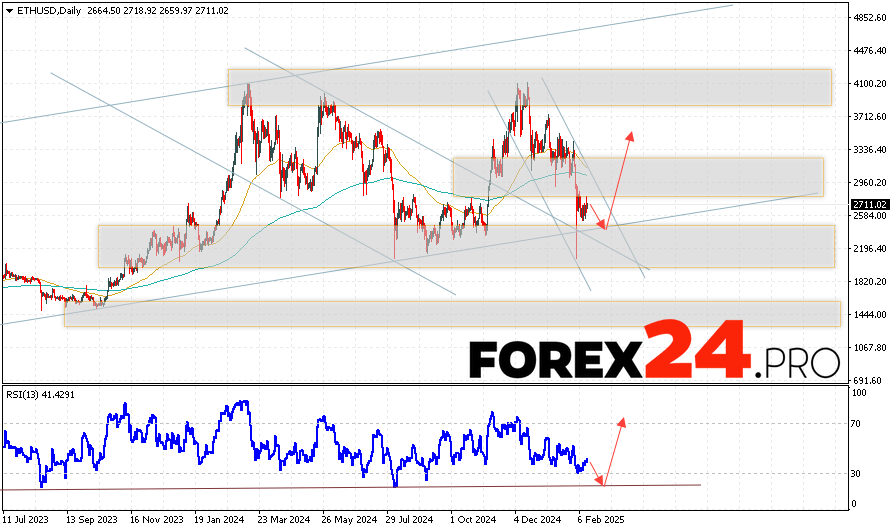The image size is (894, 531).
Task: Click the 4852.50 price axis label
Action: tap(868, 18)
